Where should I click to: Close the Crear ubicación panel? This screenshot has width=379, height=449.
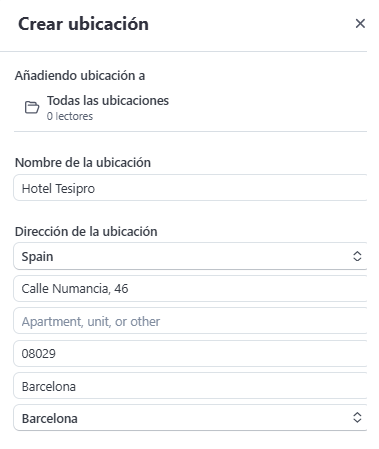[x=360, y=24]
